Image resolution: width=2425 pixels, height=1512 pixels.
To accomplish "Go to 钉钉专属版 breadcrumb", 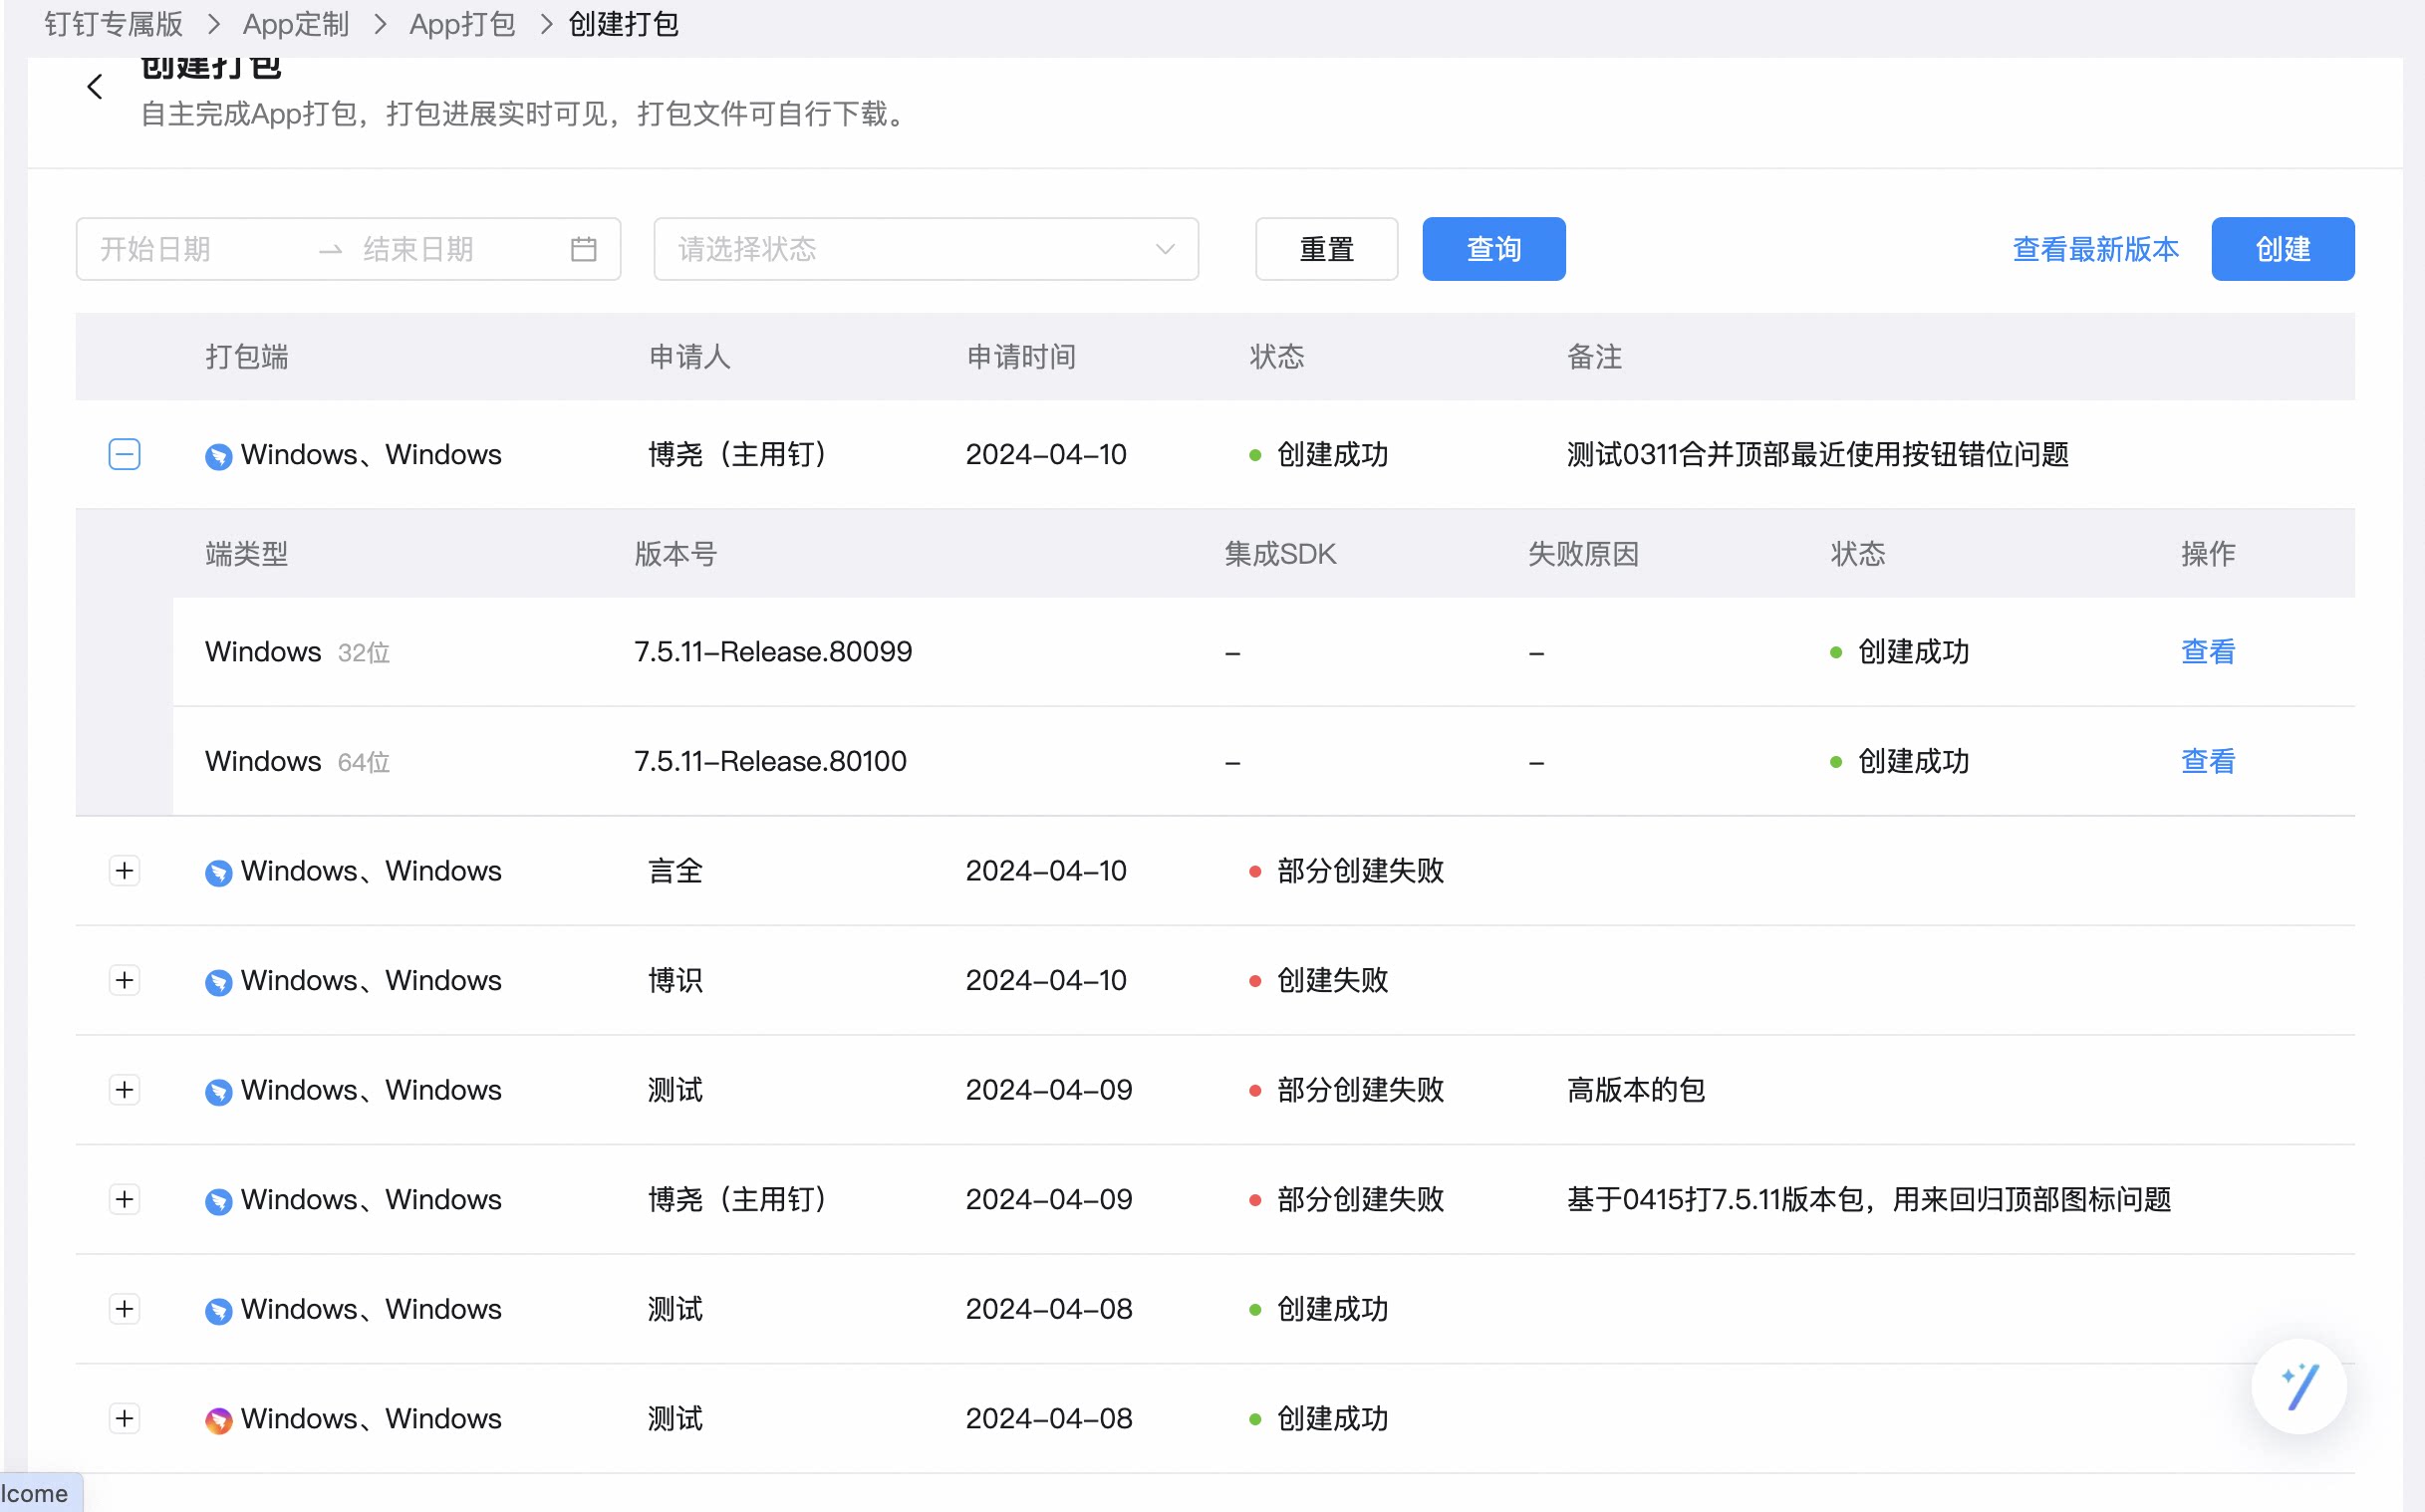I will coord(113,24).
